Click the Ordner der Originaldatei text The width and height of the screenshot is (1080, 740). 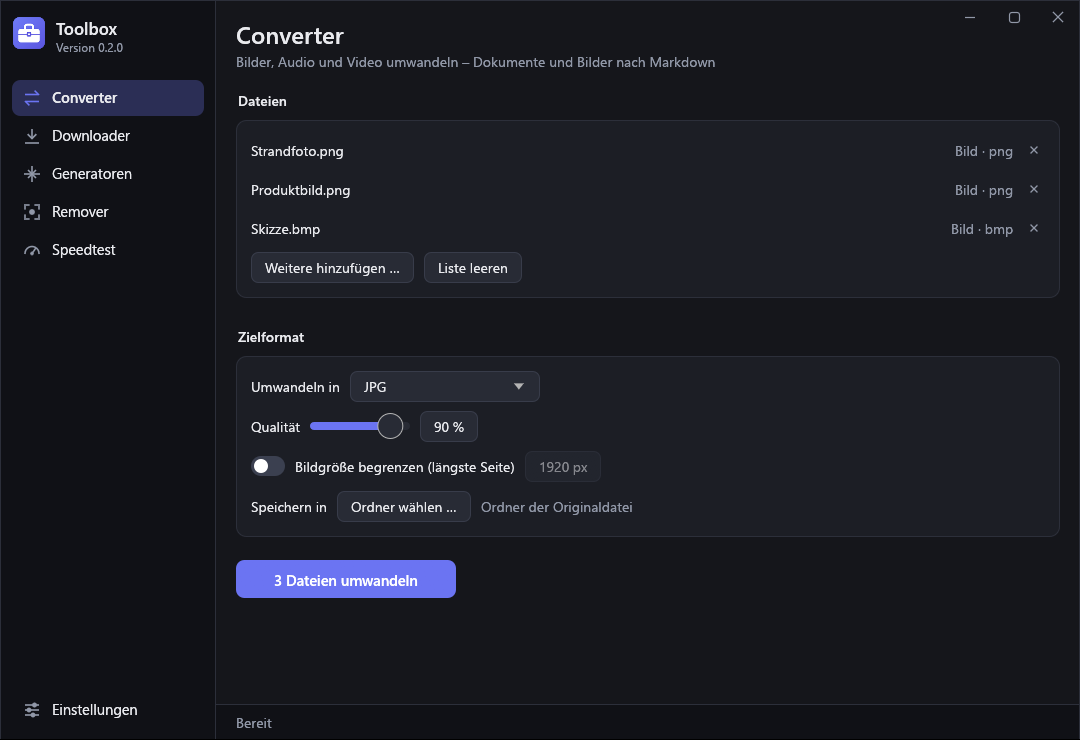coord(557,508)
